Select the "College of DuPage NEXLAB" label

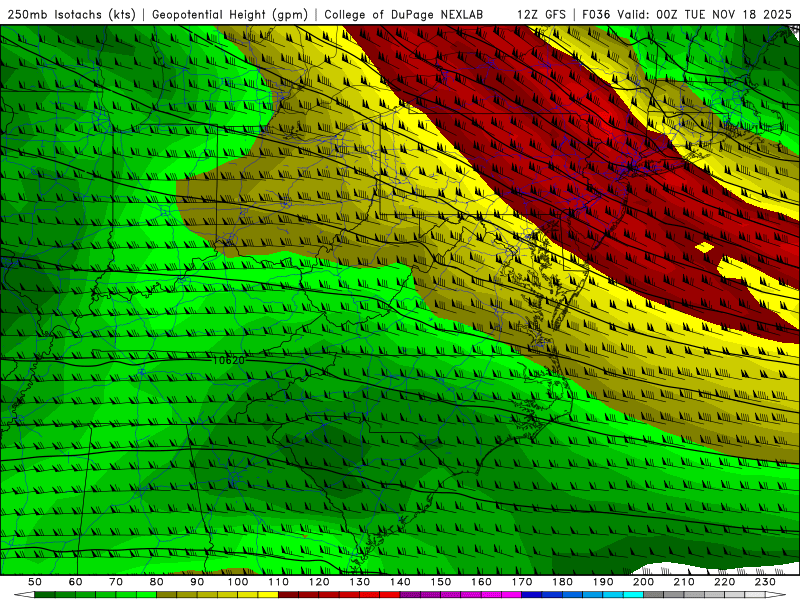tap(404, 14)
